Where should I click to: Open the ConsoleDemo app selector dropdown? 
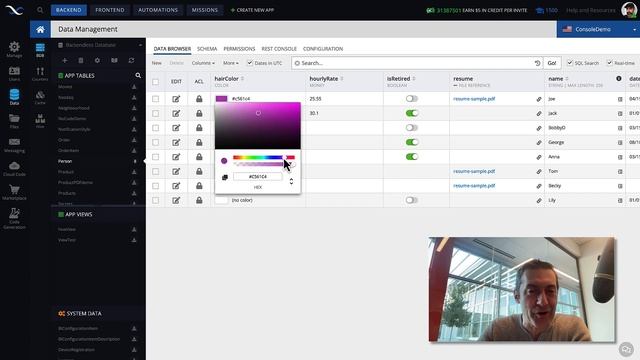tap(598, 29)
